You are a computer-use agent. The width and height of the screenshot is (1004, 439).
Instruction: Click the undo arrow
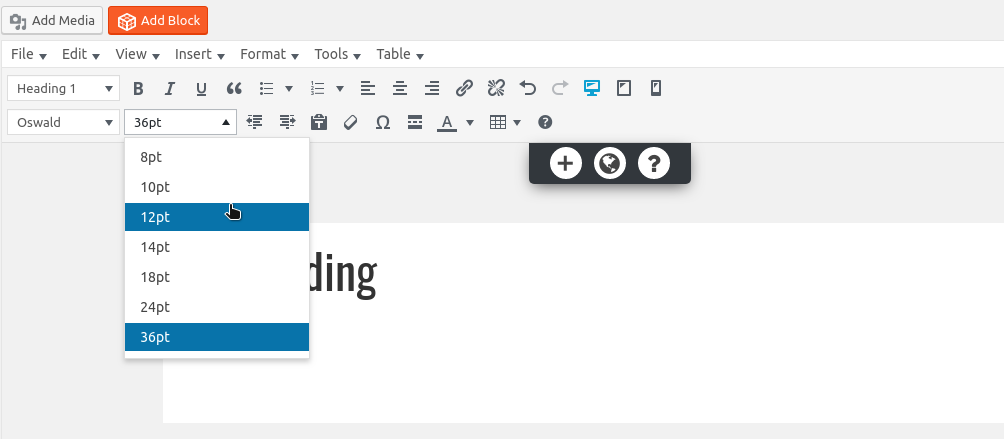point(528,89)
